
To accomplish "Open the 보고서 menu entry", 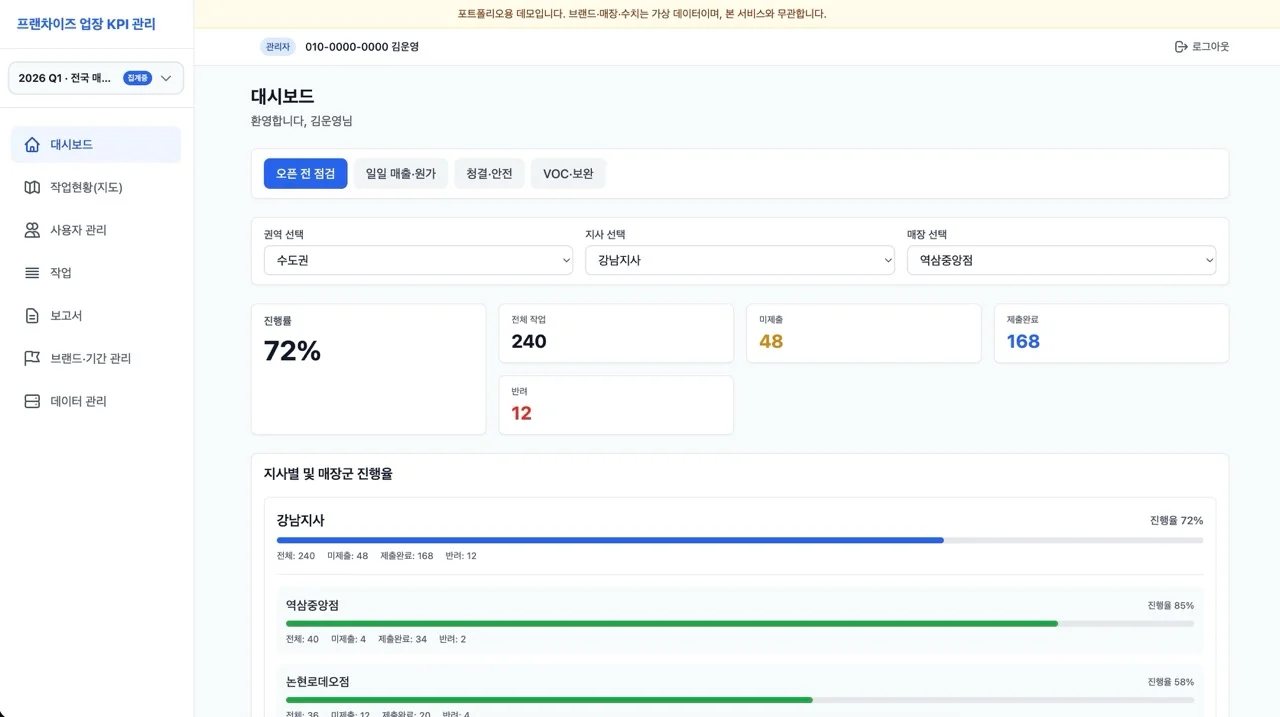I will tap(96, 316).
